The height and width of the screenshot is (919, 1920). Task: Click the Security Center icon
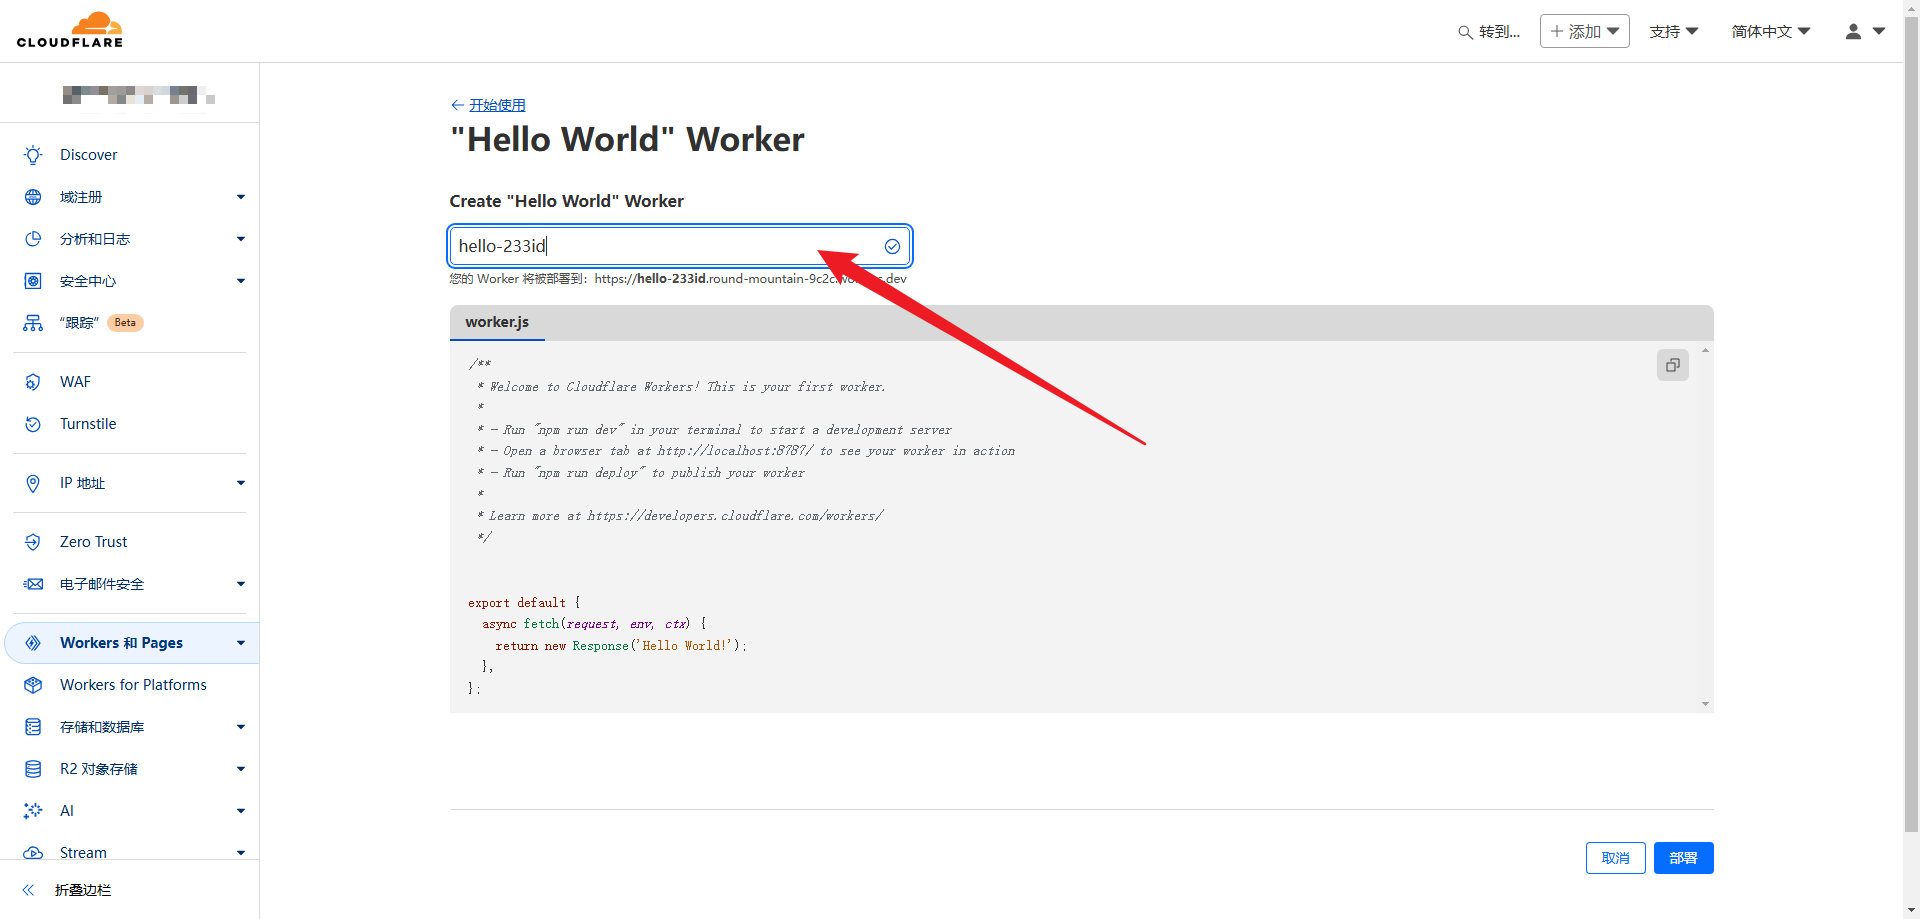click(33, 281)
